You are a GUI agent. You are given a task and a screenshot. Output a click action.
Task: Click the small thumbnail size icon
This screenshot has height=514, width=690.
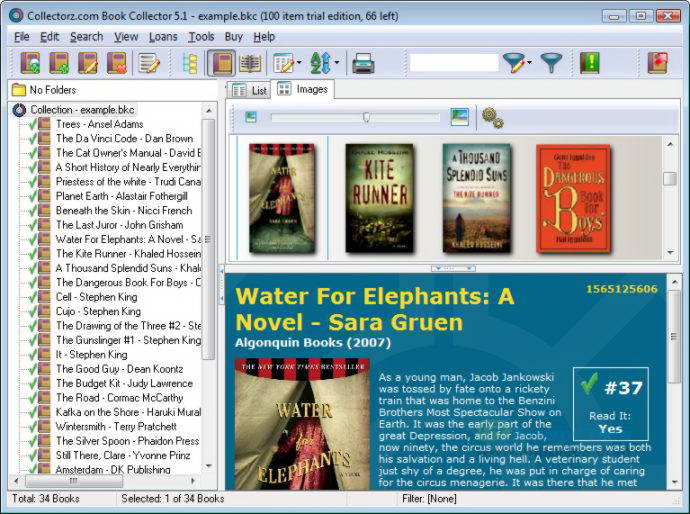click(x=251, y=117)
